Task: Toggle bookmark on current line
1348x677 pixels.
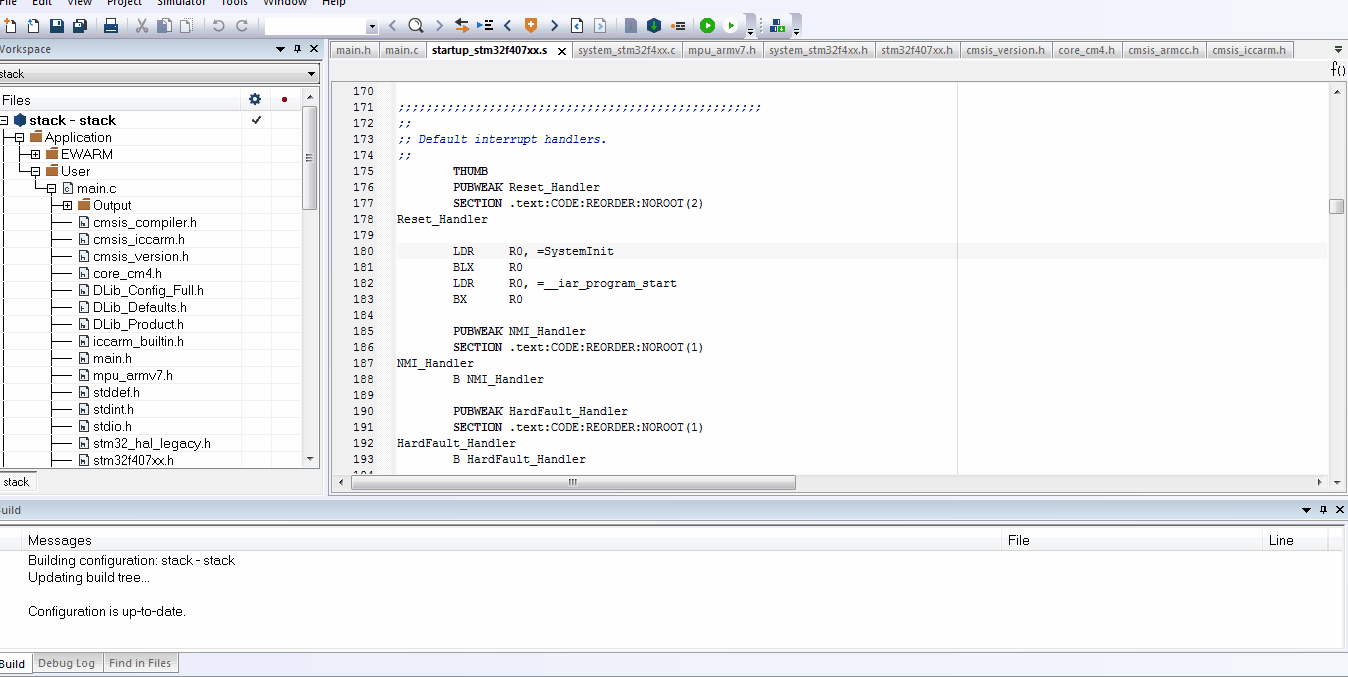Action: (531, 25)
